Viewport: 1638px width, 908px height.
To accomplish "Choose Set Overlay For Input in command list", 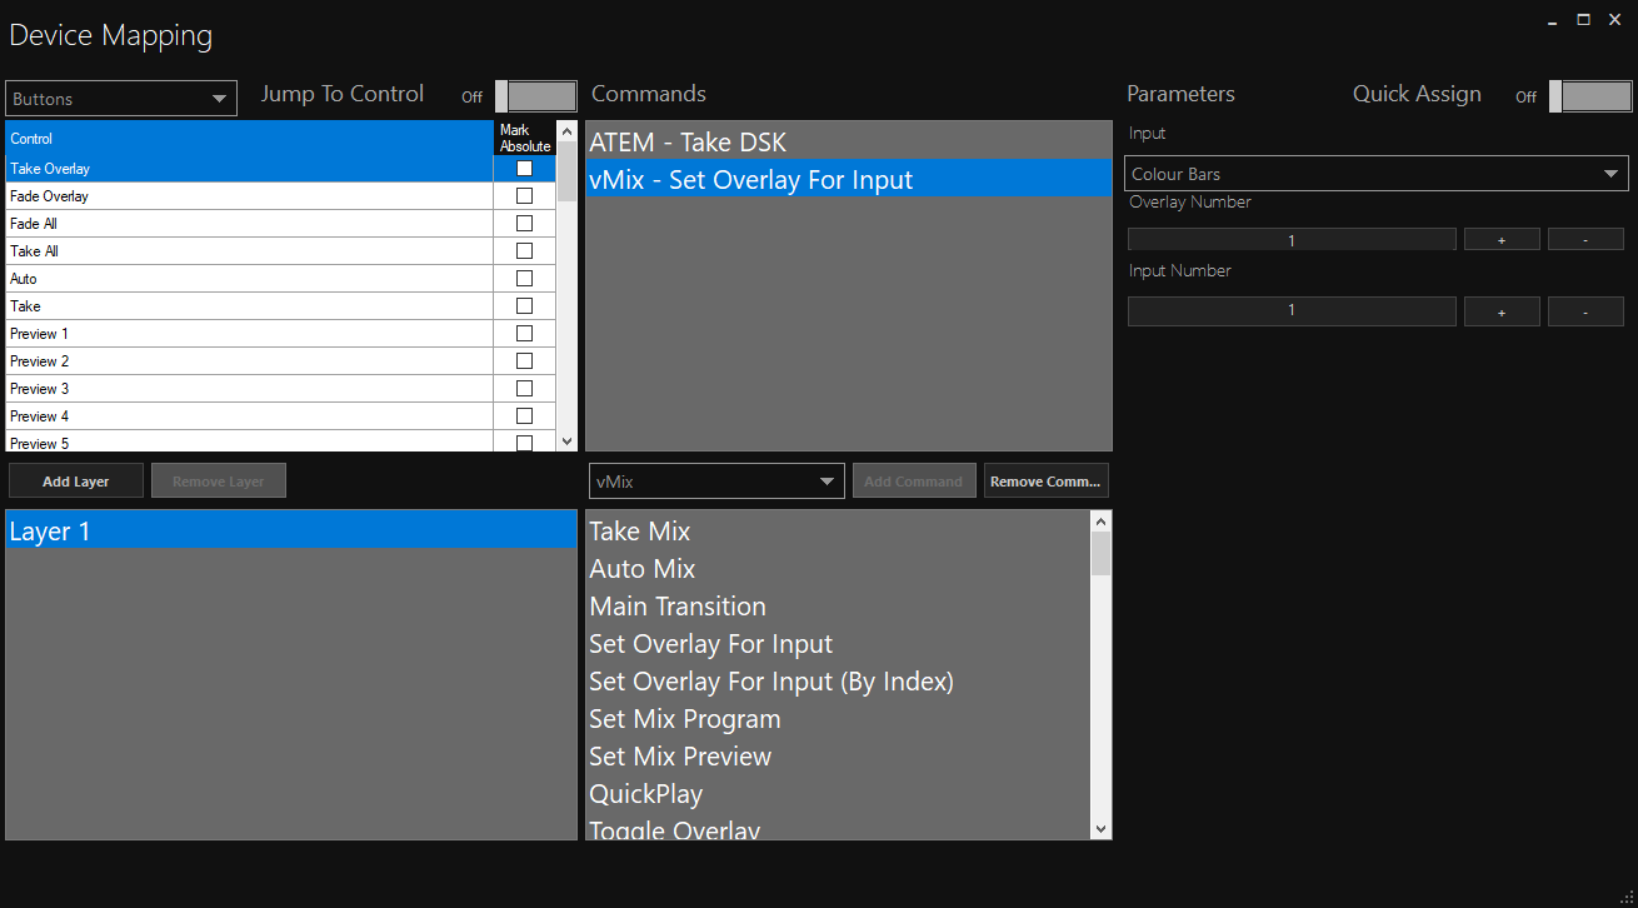I will 838,644.
